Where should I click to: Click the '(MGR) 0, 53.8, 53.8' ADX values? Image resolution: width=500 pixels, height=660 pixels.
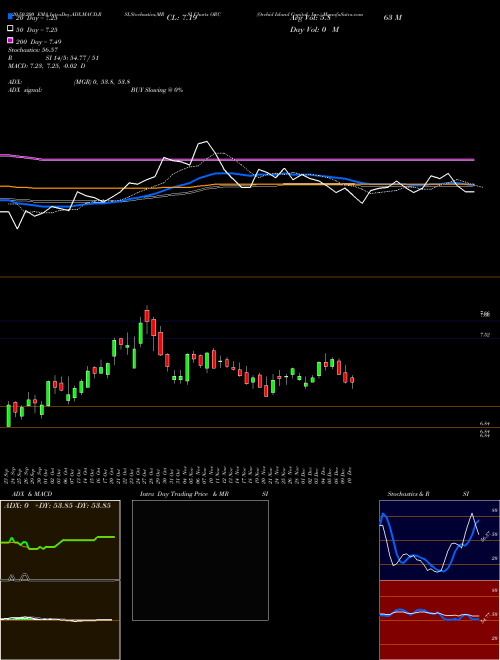coord(101,82)
